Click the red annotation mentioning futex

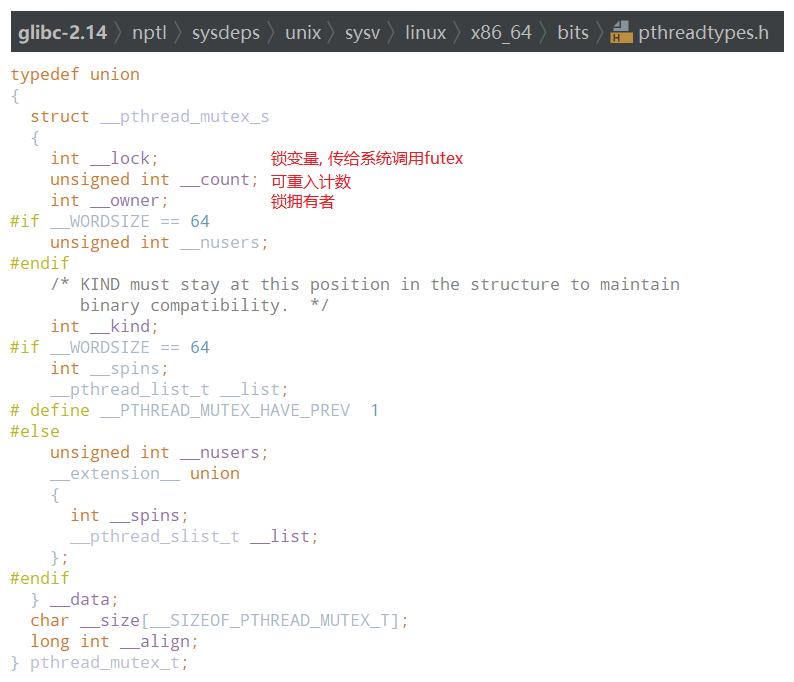[367, 158]
